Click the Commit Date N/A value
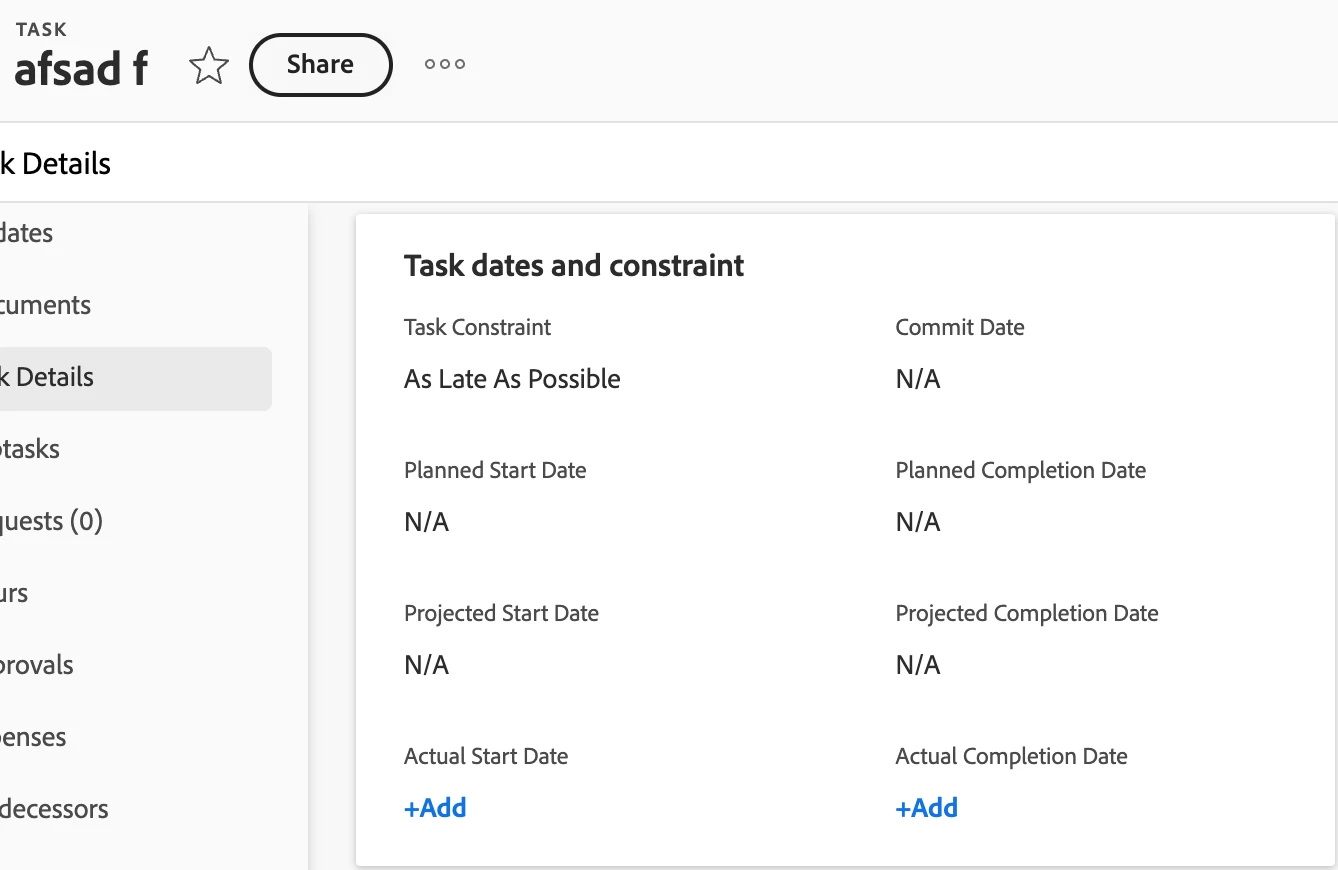Screen dimensions: 1338x870 pyautogui.click(x=918, y=379)
